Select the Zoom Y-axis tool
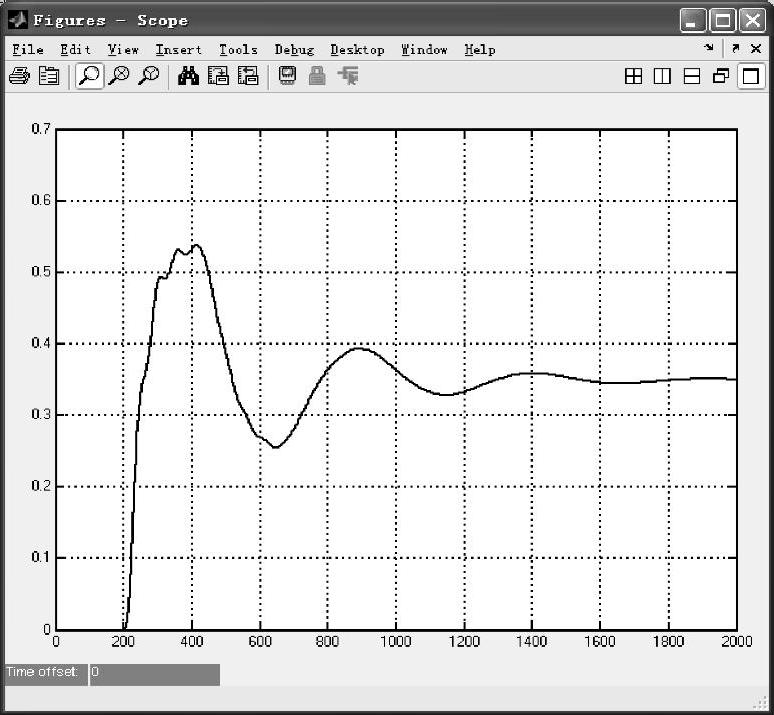Screen dimensions: 774x715 149,76
